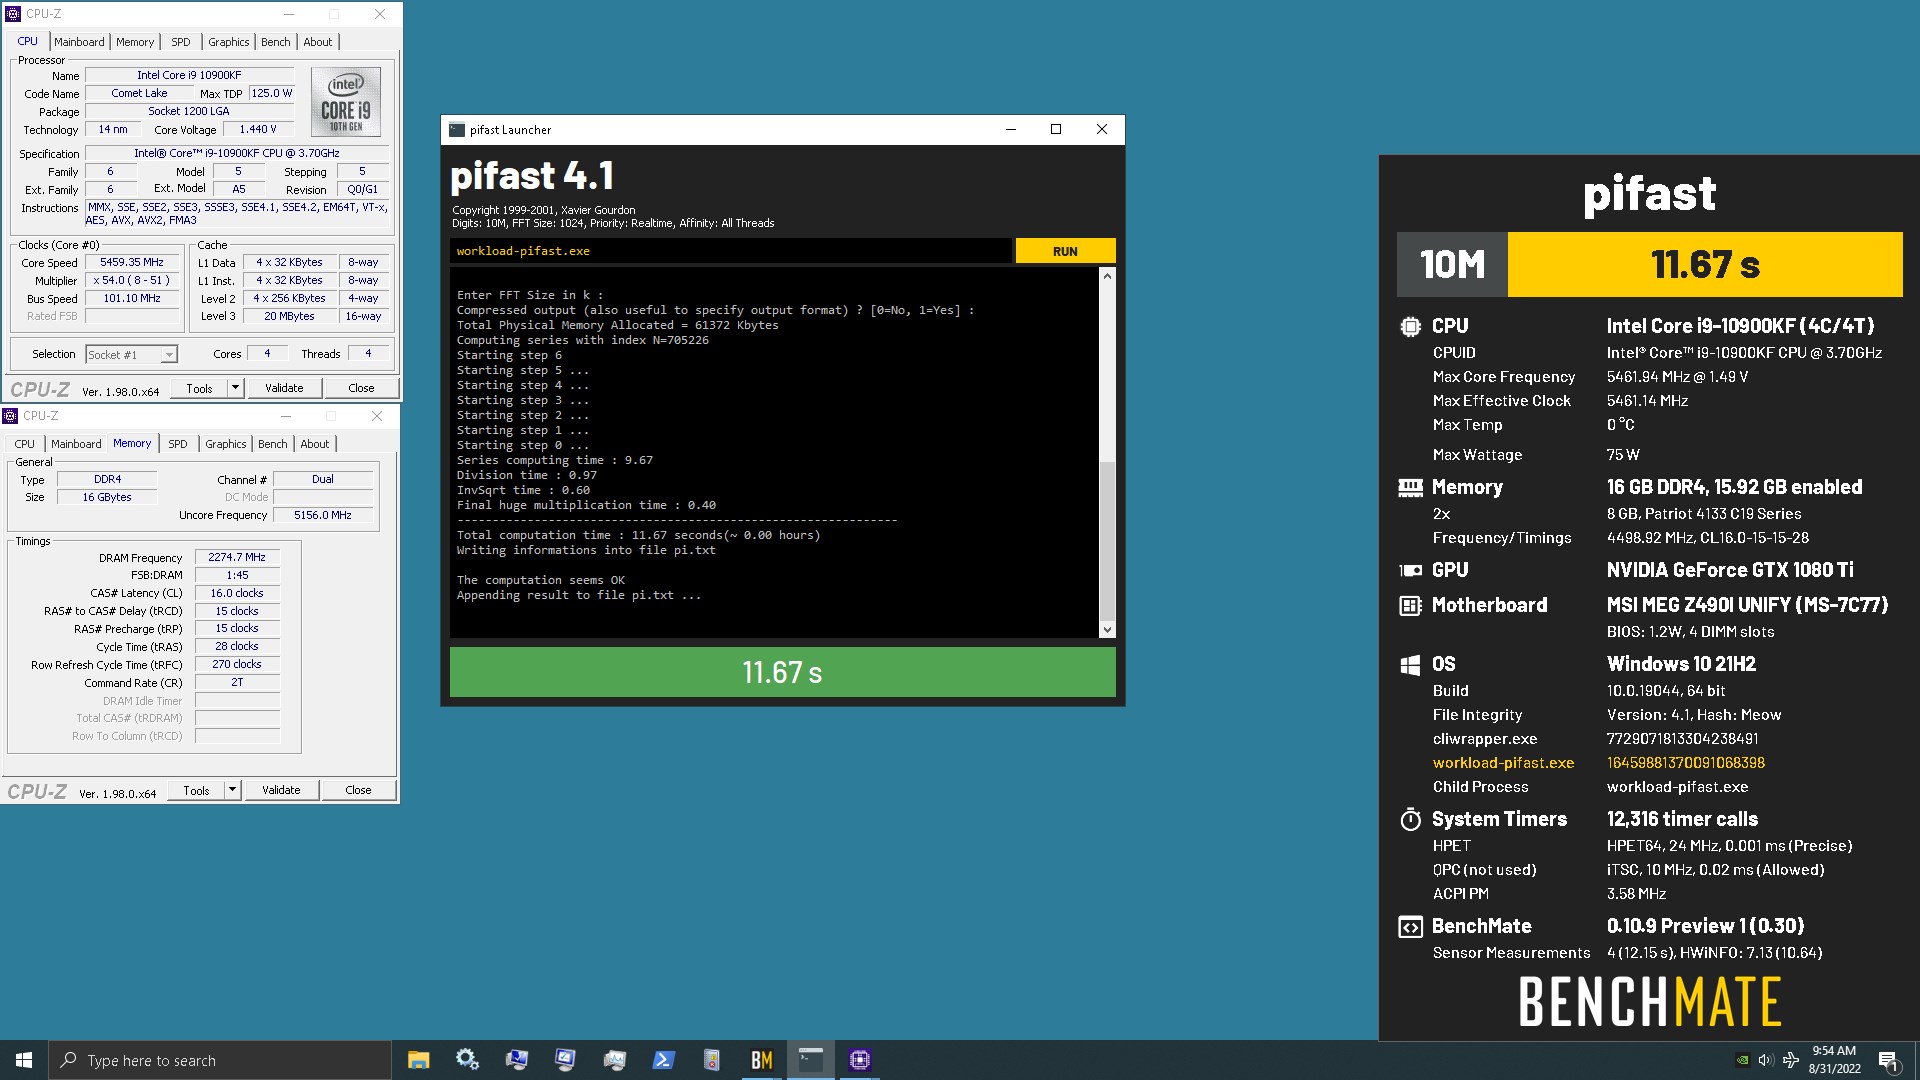Click the DRAM Frequency value 2274.7 MHz
The image size is (1920, 1080).
click(x=237, y=557)
